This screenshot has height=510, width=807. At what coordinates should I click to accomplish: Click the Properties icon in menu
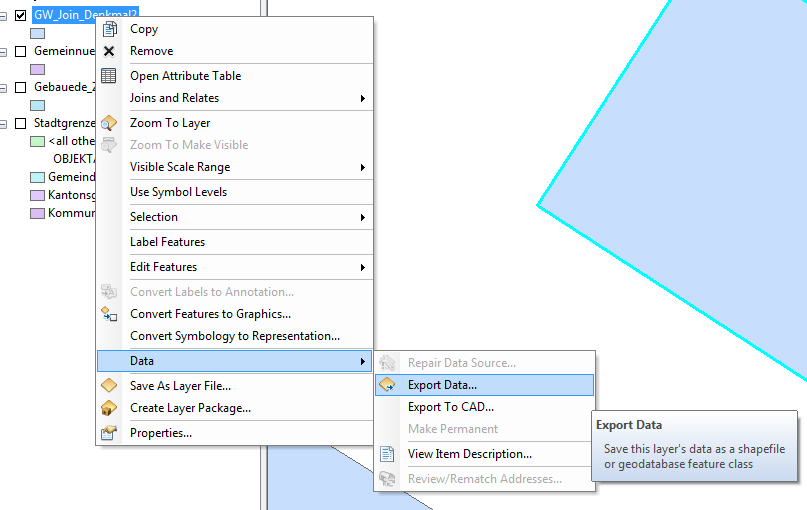(110, 433)
